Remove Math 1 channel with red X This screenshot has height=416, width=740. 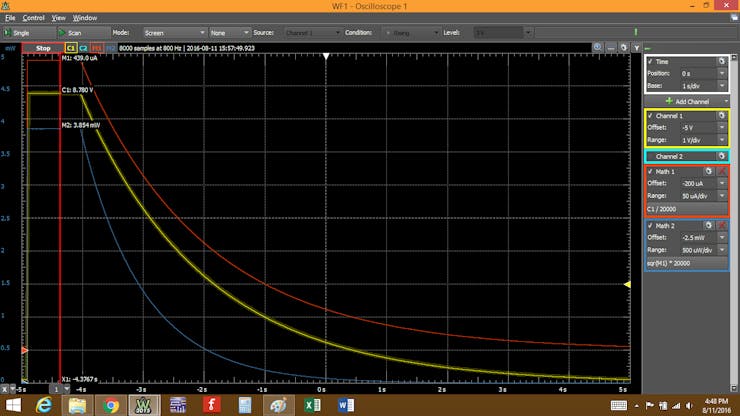pyautogui.click(x=722, y=171)
